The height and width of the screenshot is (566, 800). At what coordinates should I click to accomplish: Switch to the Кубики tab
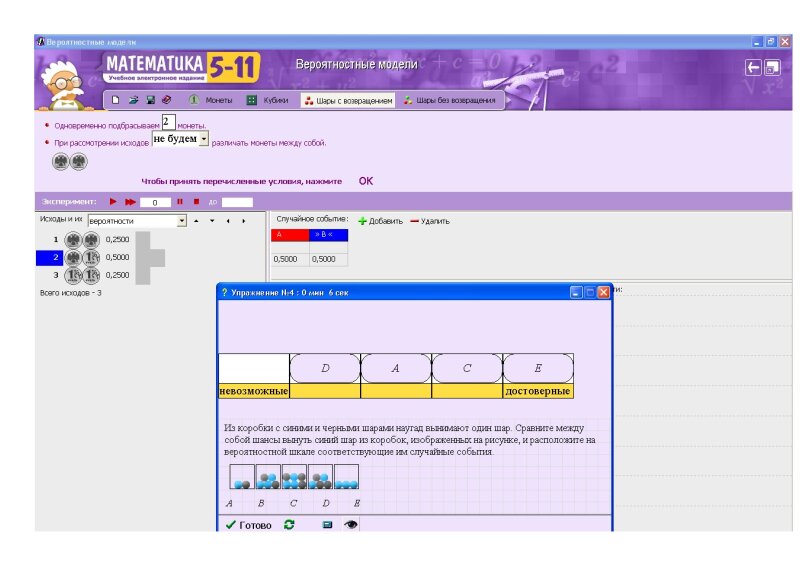(x=267, y=100)
